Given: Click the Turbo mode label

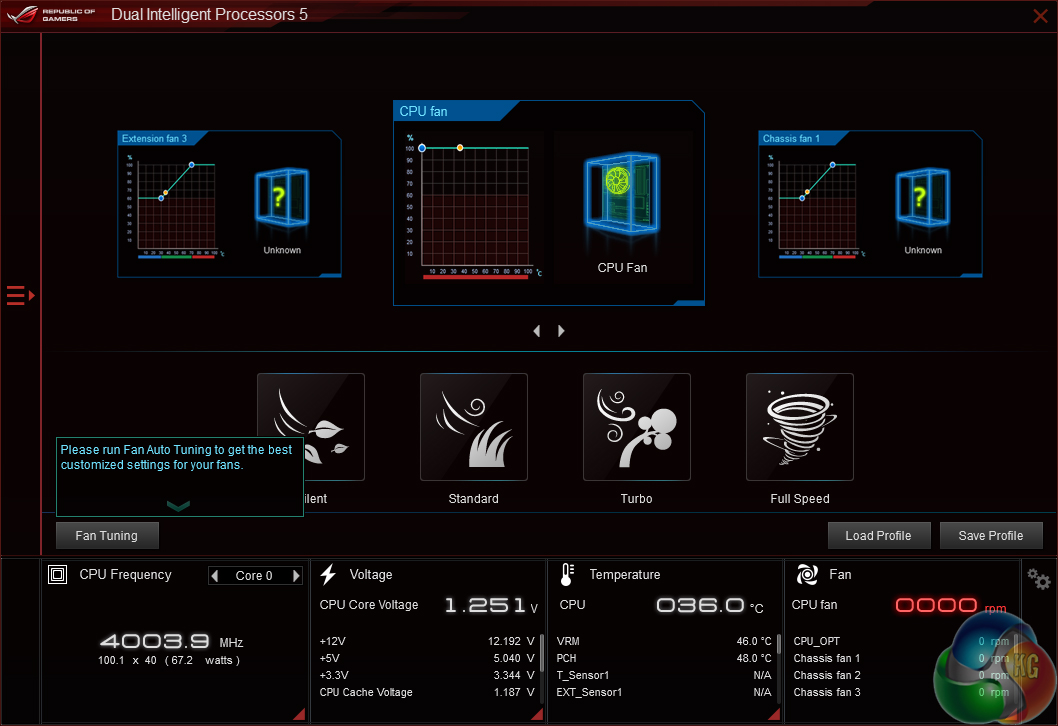Looking at the screenshot, I should (636, 499).
